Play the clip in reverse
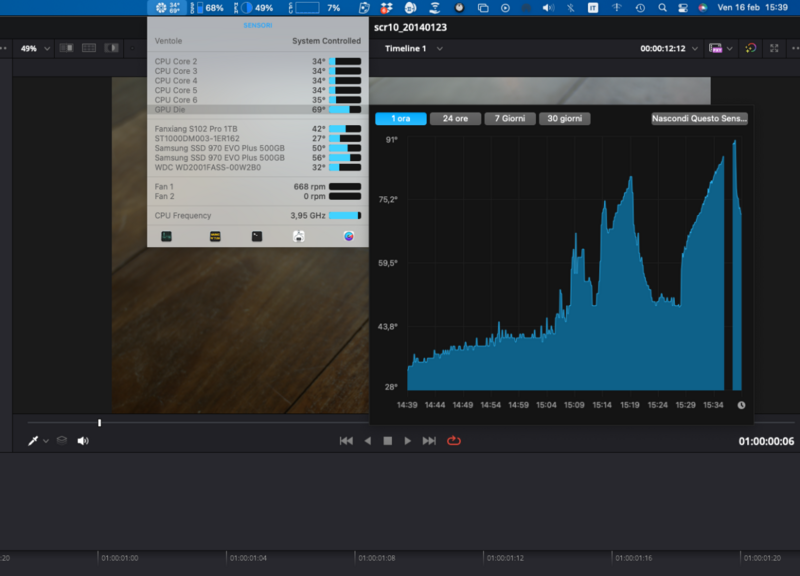Image resolution: width=800 pixels, height=576 pixels. (367, 441)
